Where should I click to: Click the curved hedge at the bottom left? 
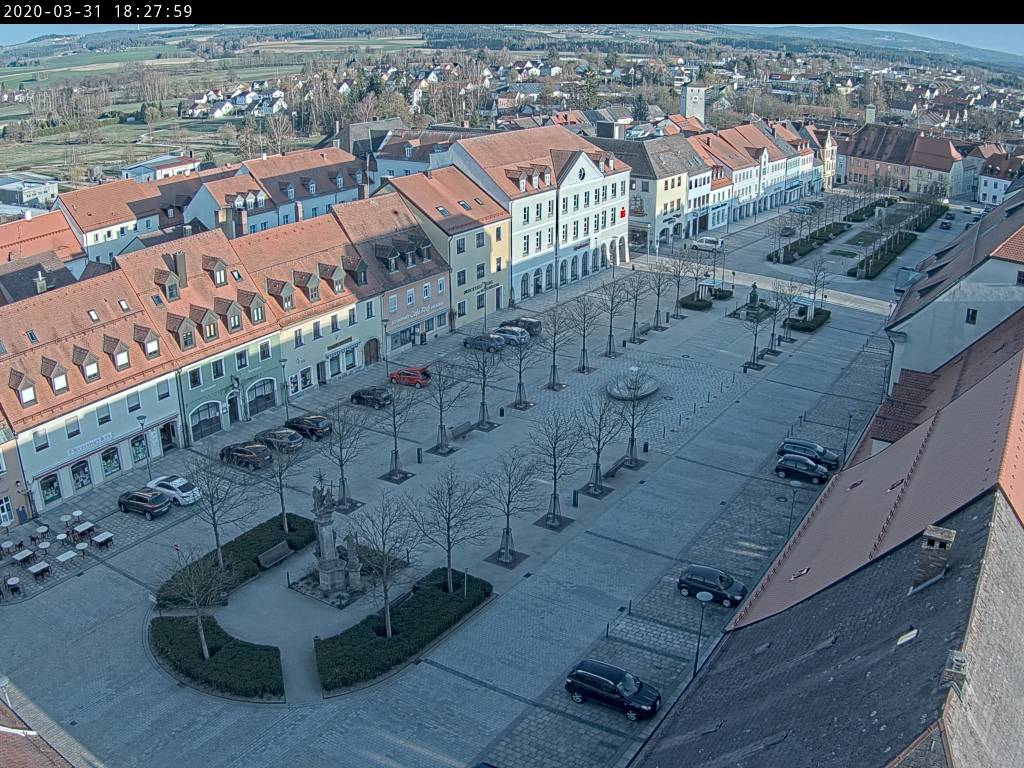point(215,660)
